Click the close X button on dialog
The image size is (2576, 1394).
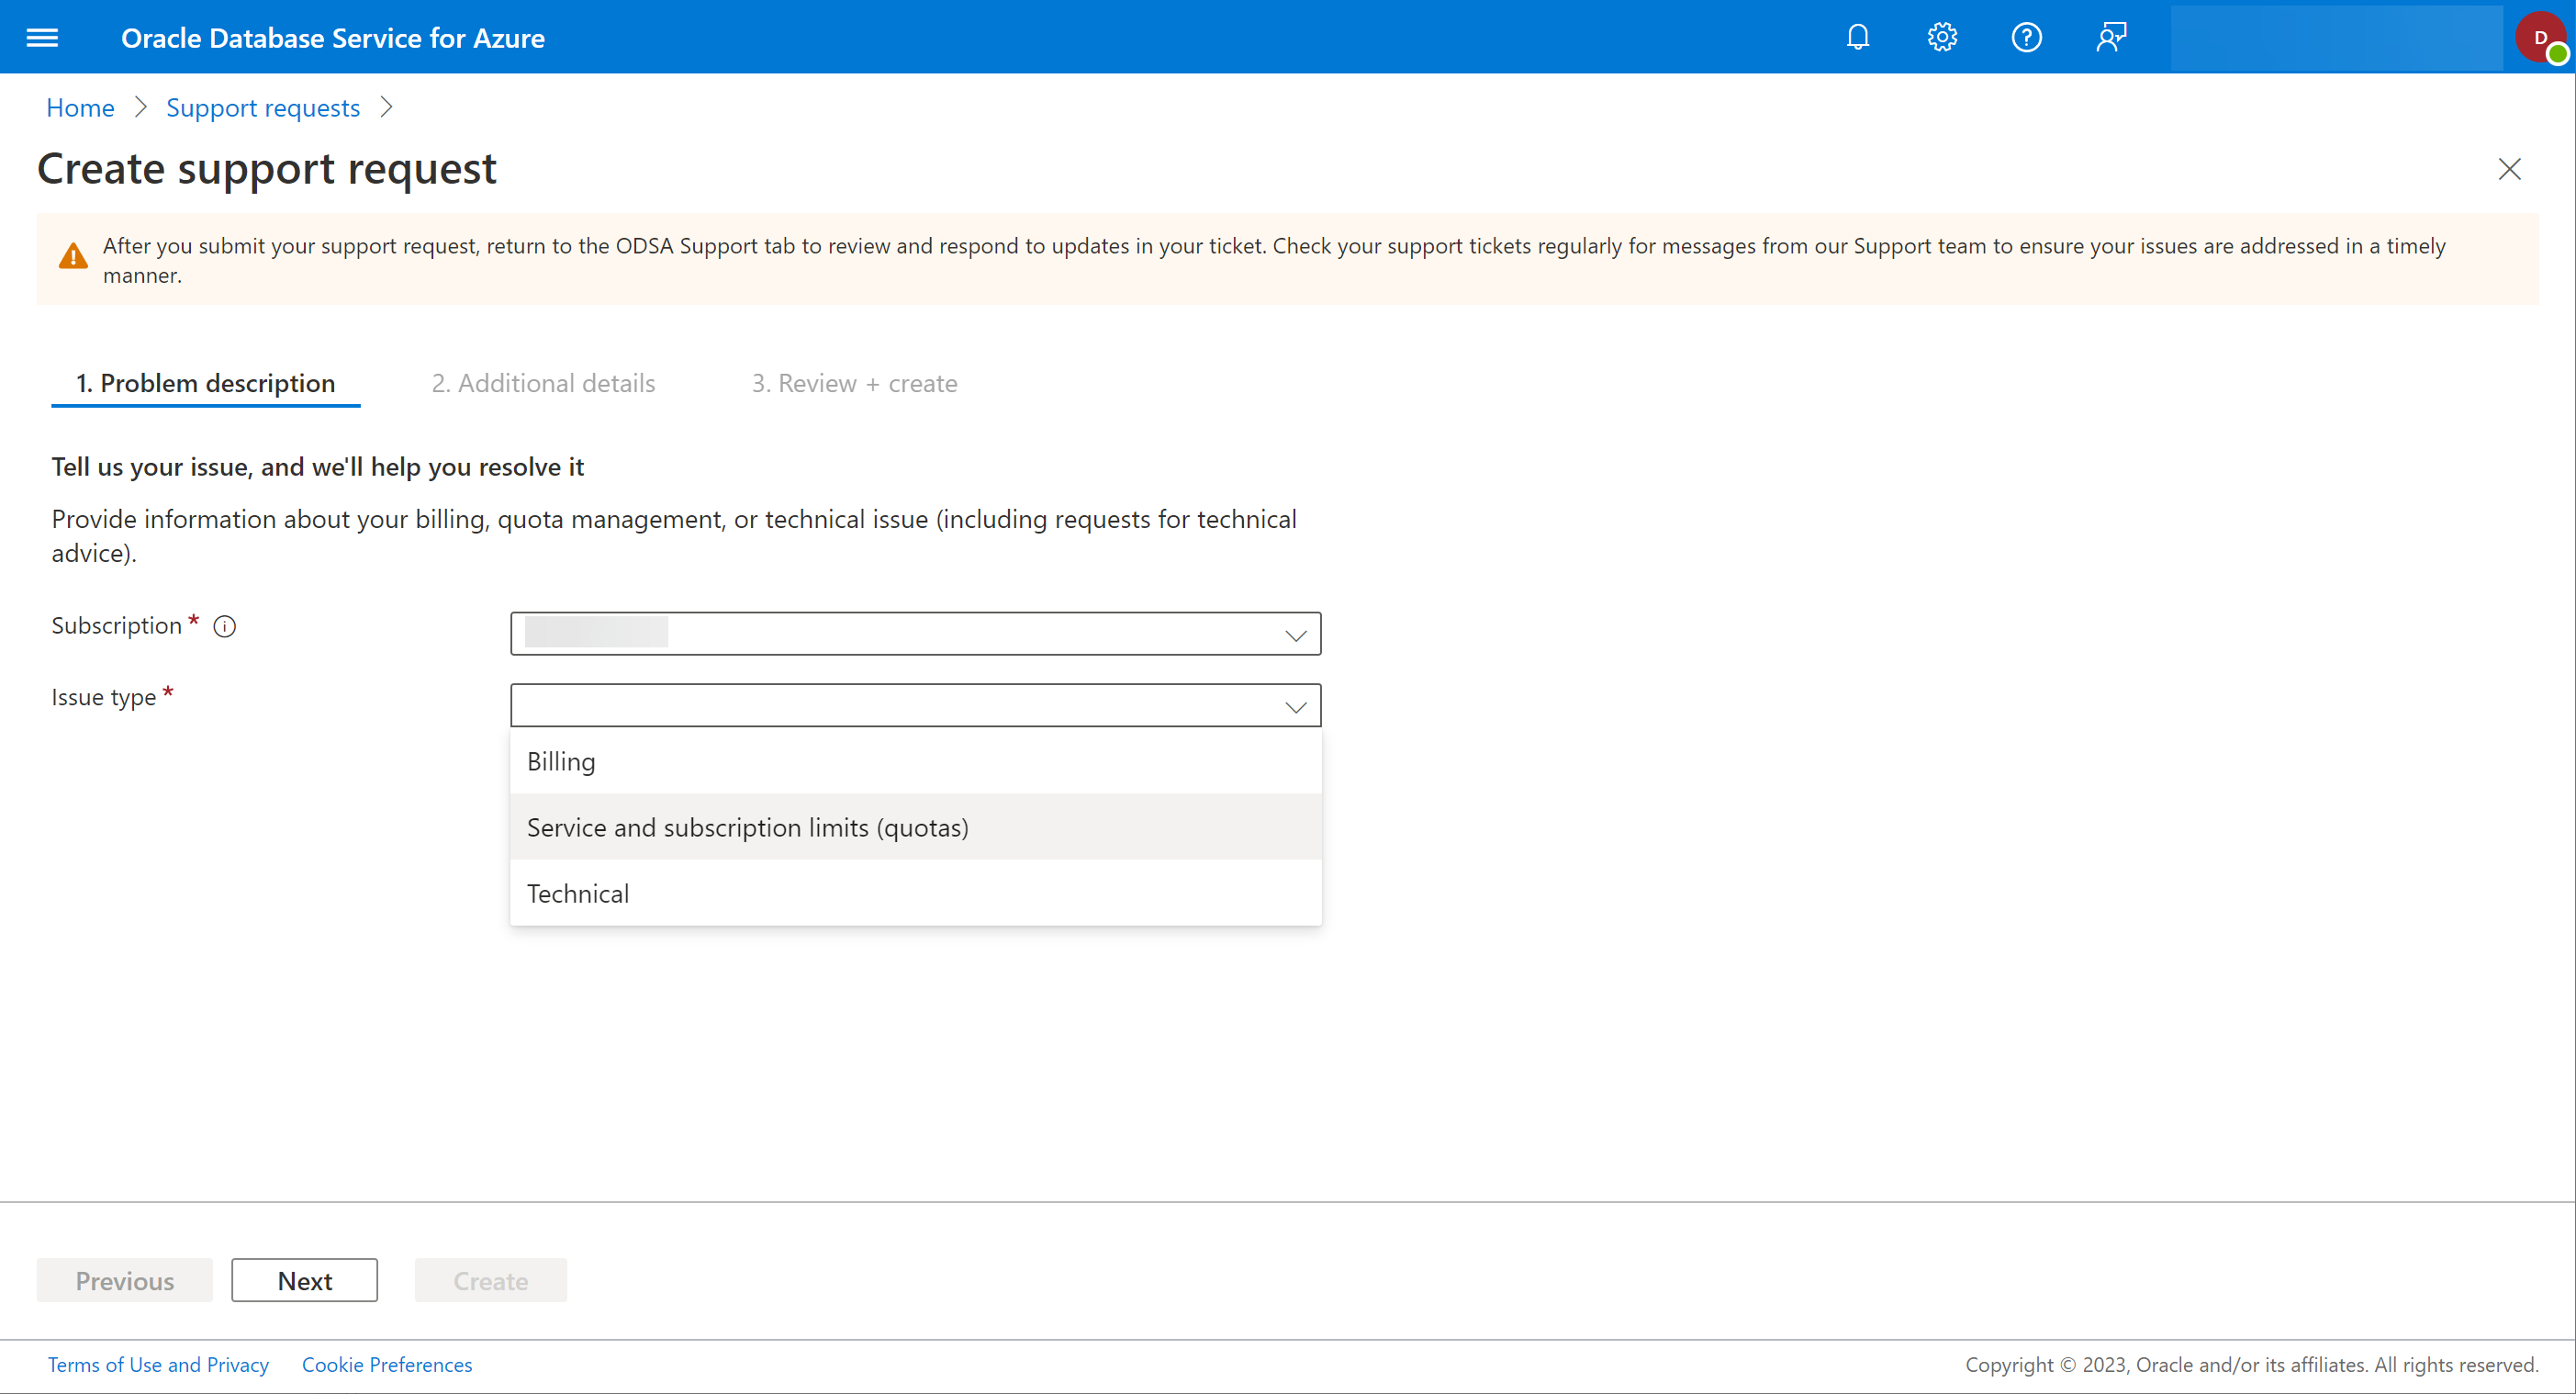coord(2509,168)
